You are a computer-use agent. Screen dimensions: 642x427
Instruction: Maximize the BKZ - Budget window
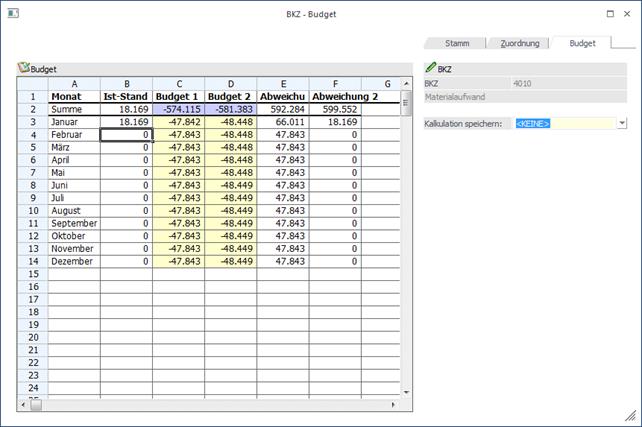[x=611, y=14]
